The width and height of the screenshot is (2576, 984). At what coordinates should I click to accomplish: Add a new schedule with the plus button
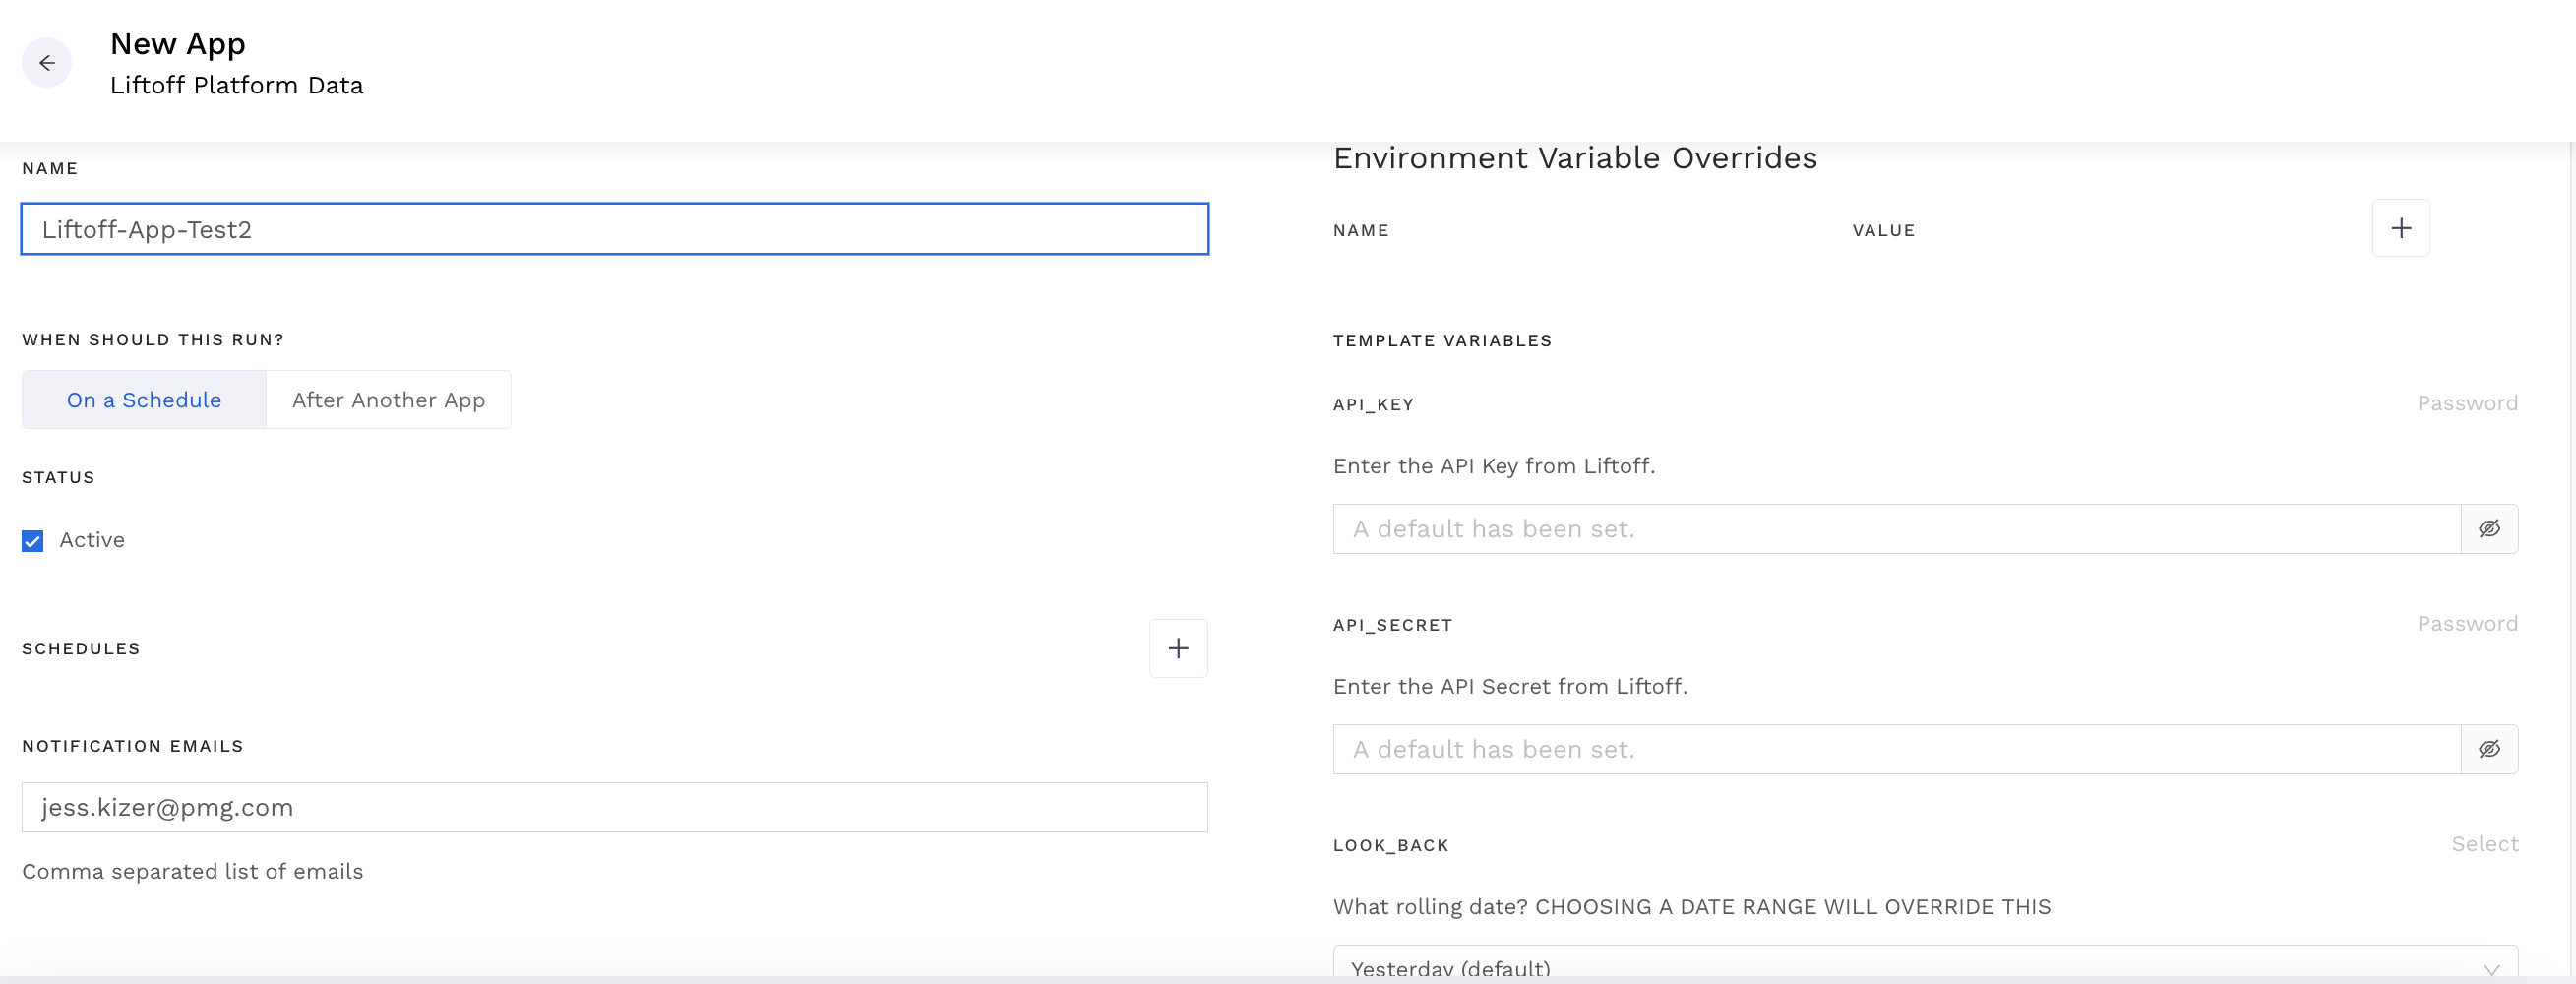tap(1177, 649)
